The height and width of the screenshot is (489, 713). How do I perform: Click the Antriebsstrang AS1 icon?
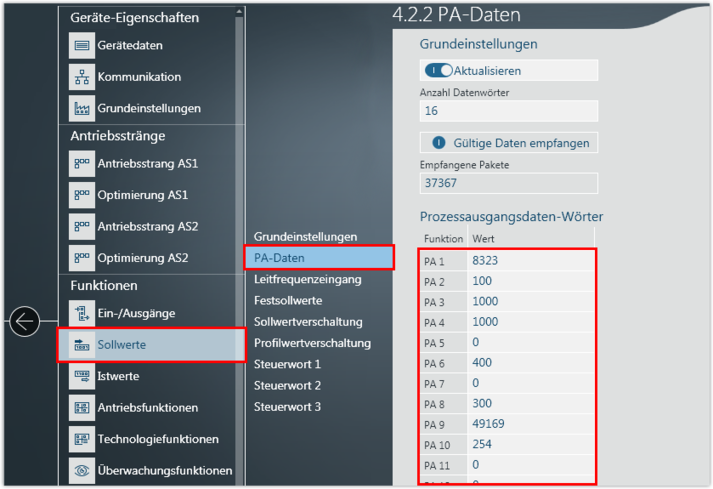pos(81,163)
